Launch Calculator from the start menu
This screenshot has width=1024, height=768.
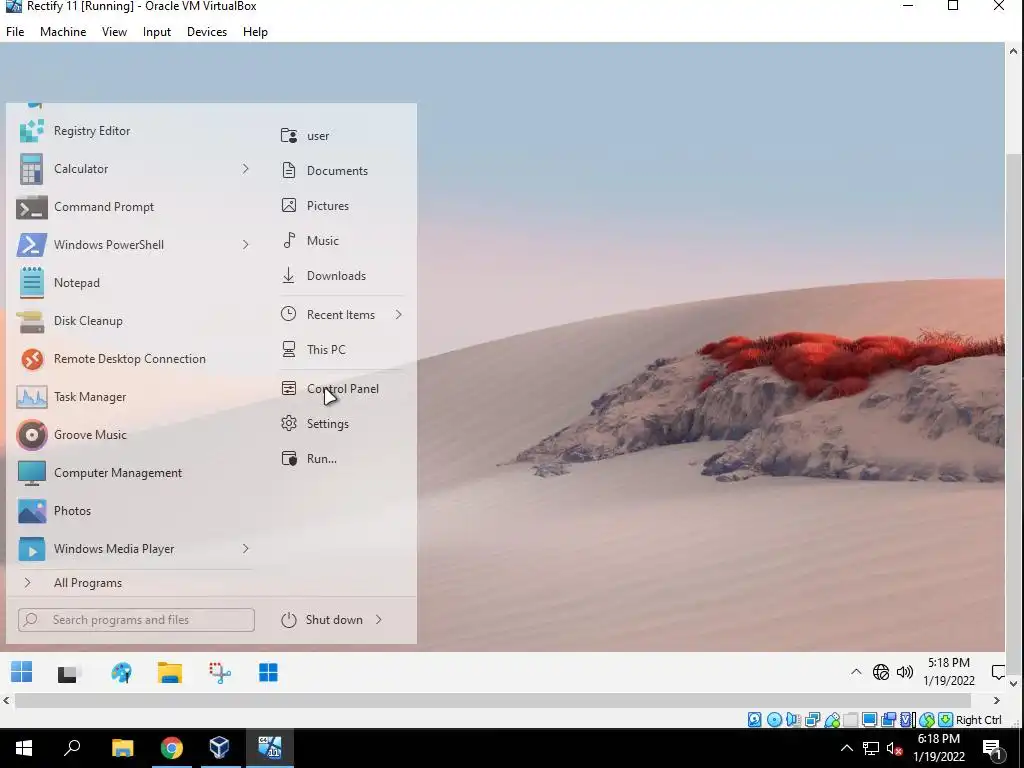click(81, 168)
